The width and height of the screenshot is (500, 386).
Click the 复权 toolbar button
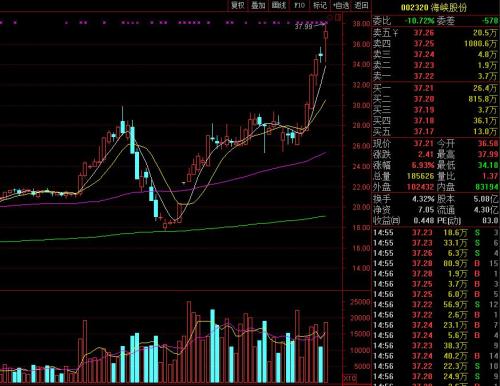coord(238,5)
